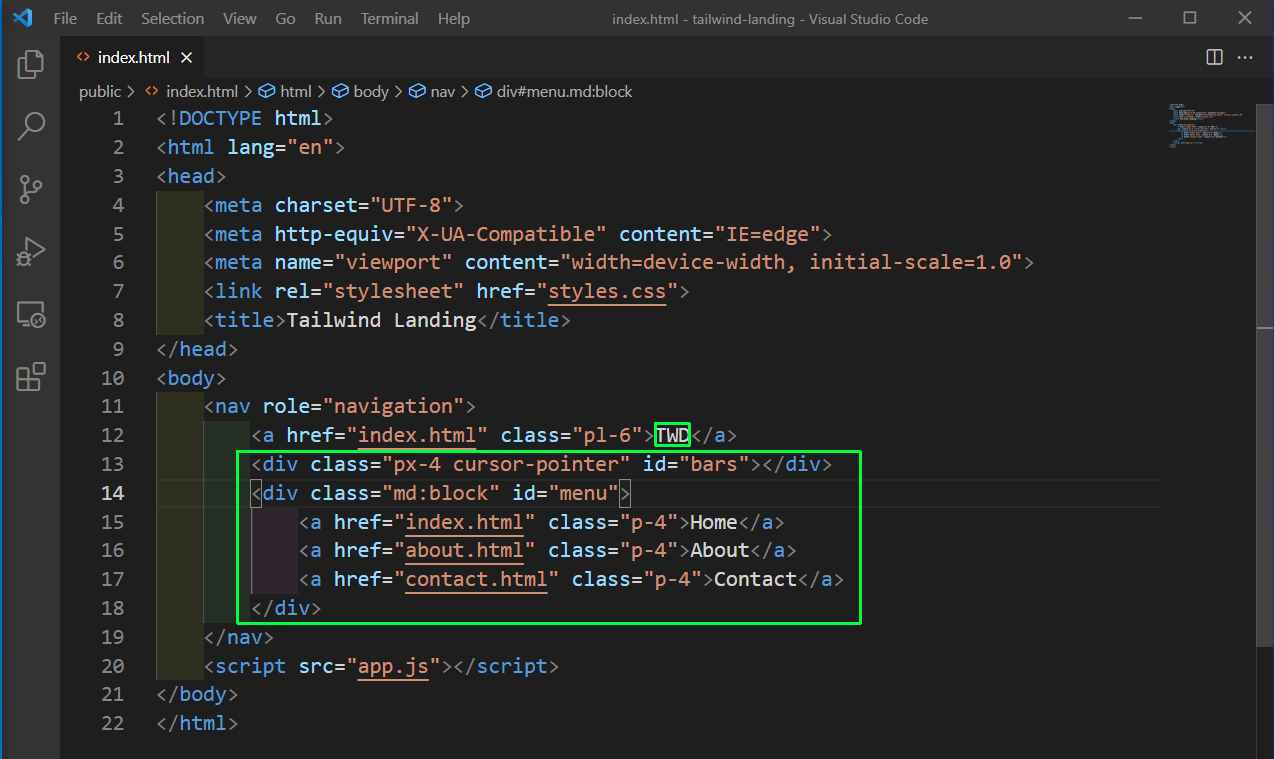This screenshot has width=1274, height=759.
Task: Click the "en" lang value
Action: (x=310, y=147)
